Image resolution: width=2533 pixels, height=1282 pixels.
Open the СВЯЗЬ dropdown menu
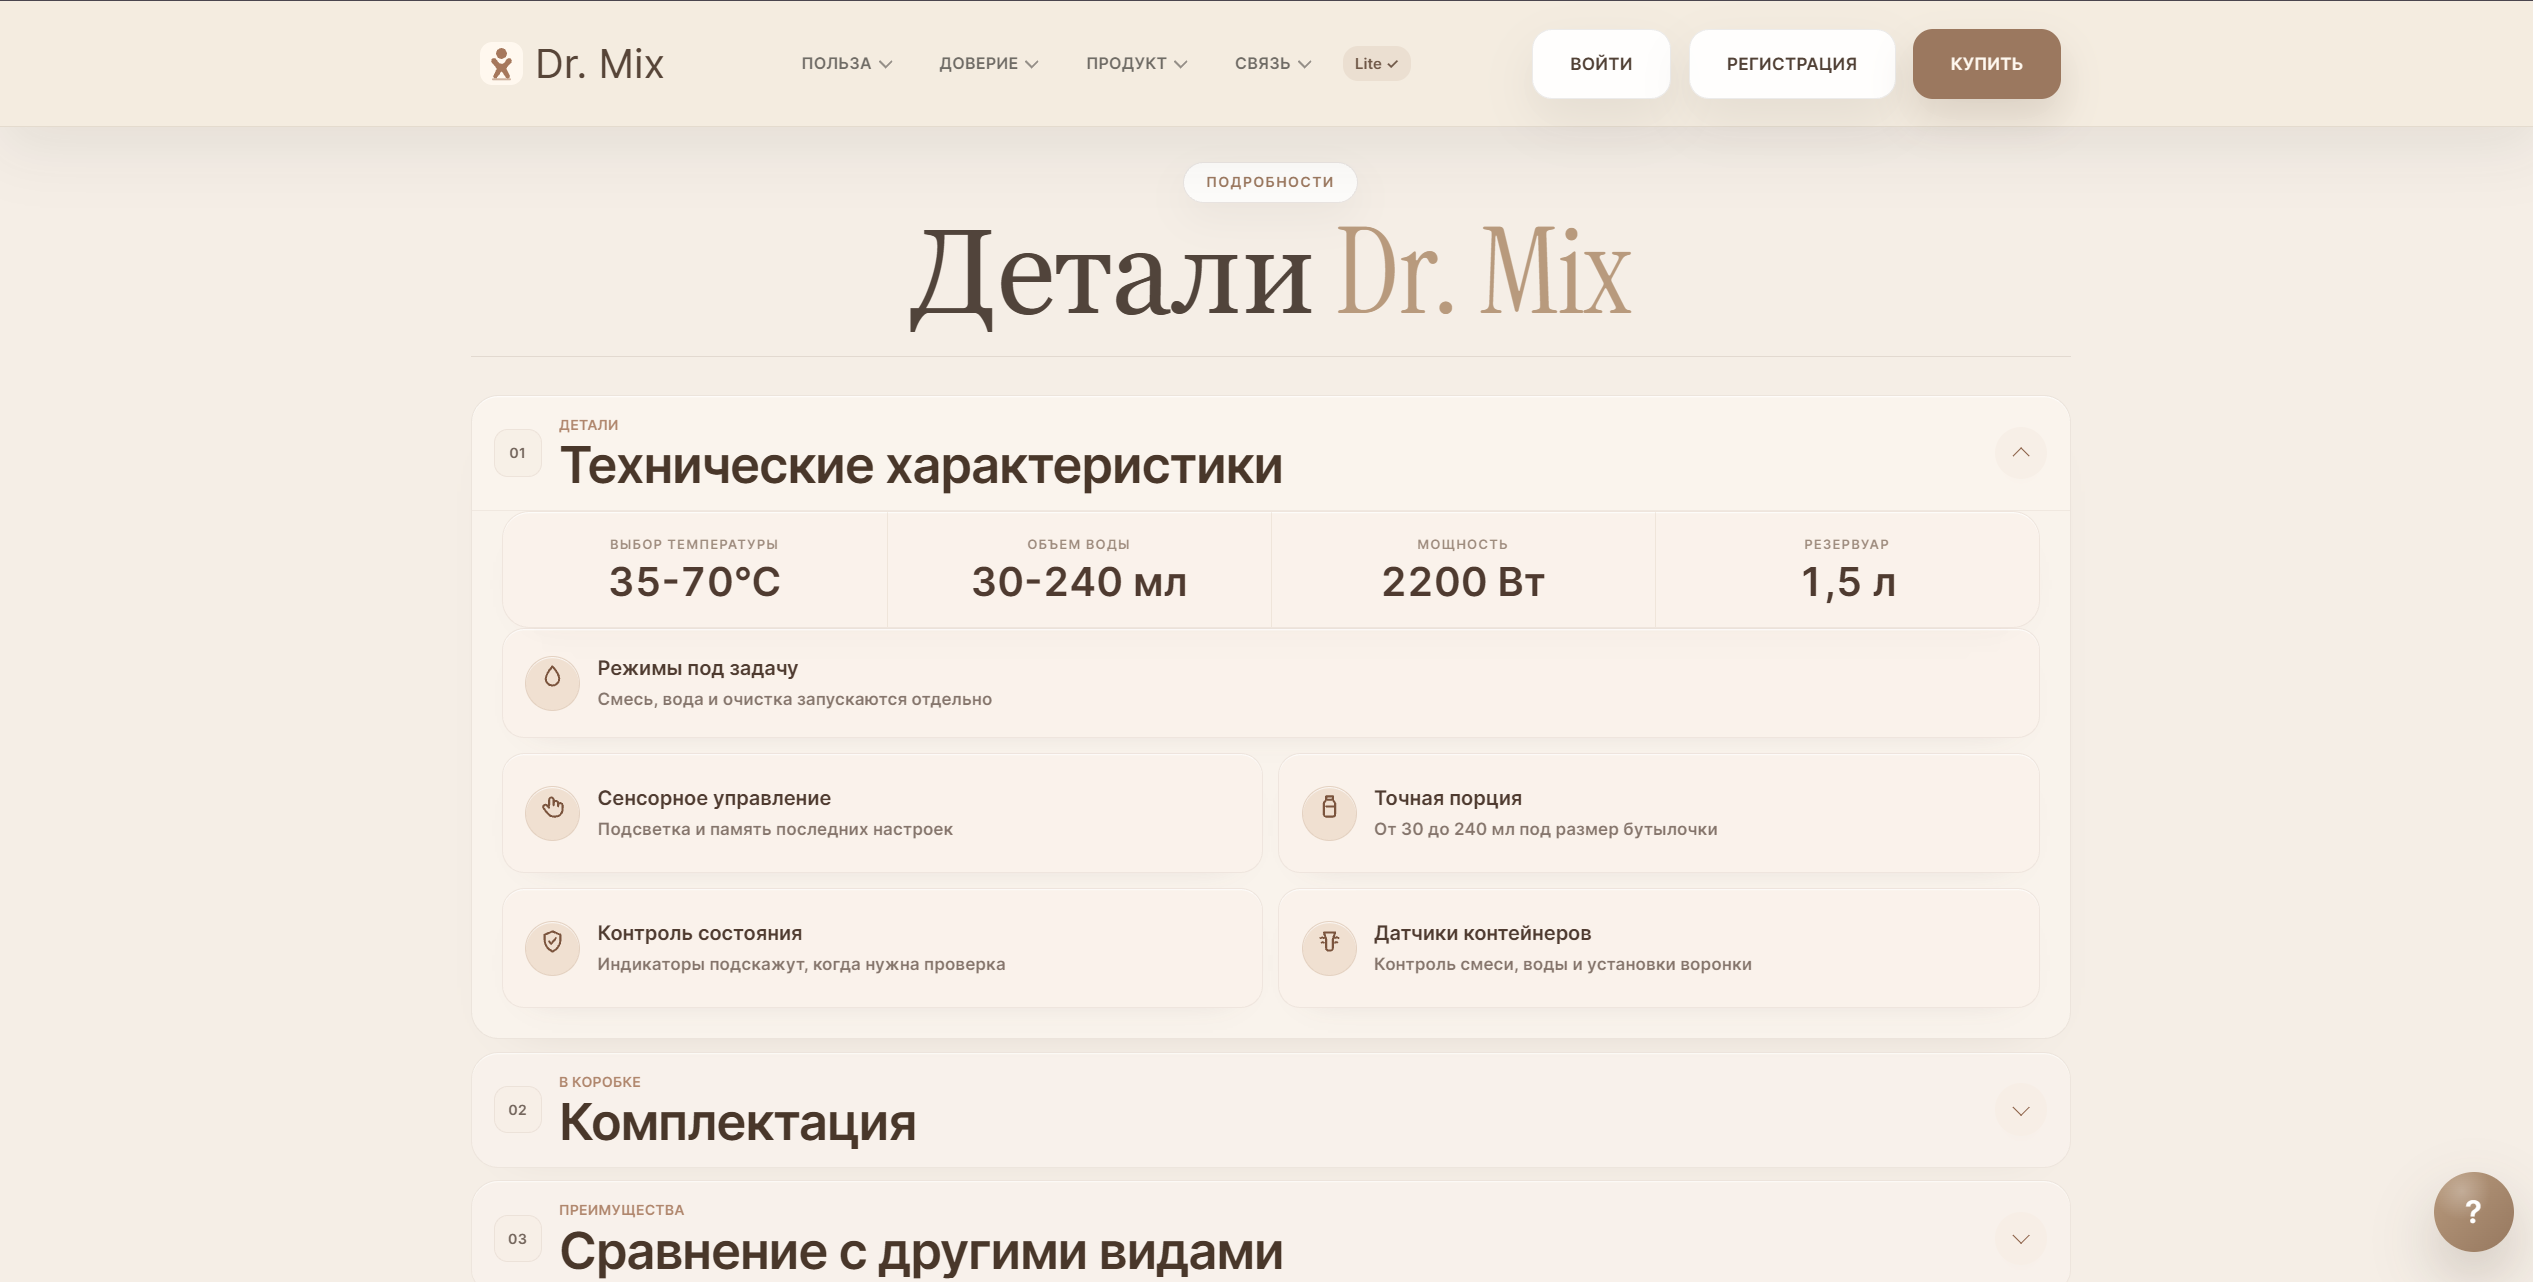(1272, 64)
